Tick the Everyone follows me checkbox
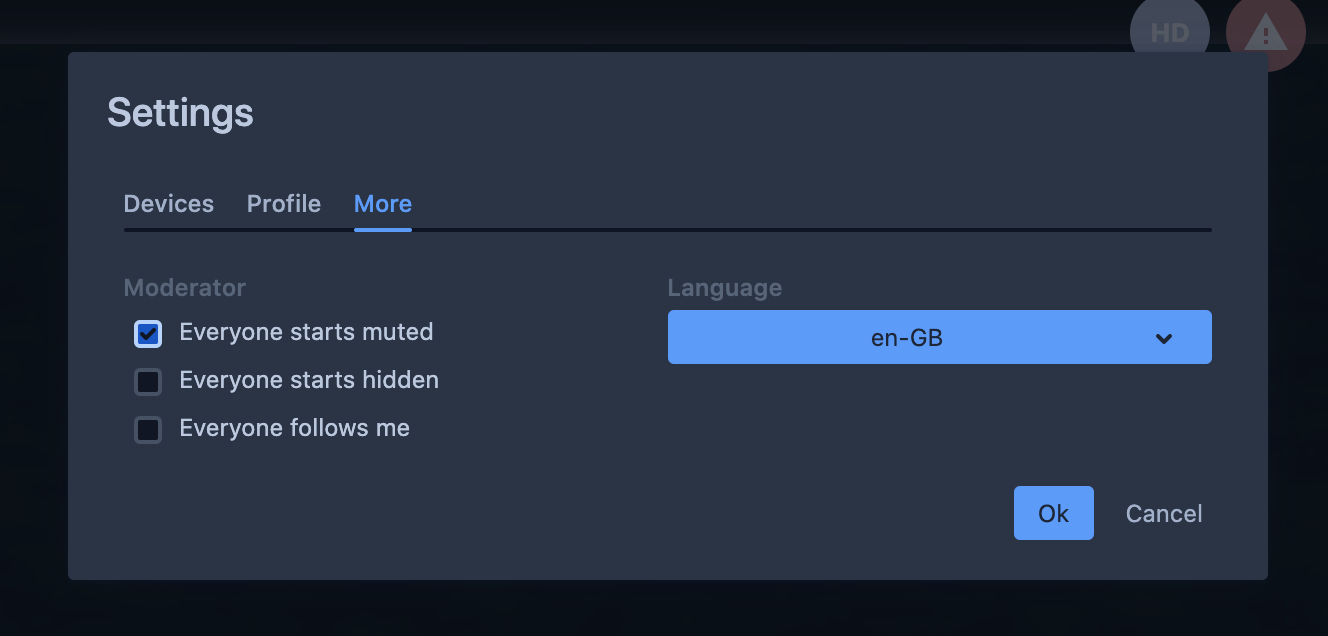 coord(148,429)
